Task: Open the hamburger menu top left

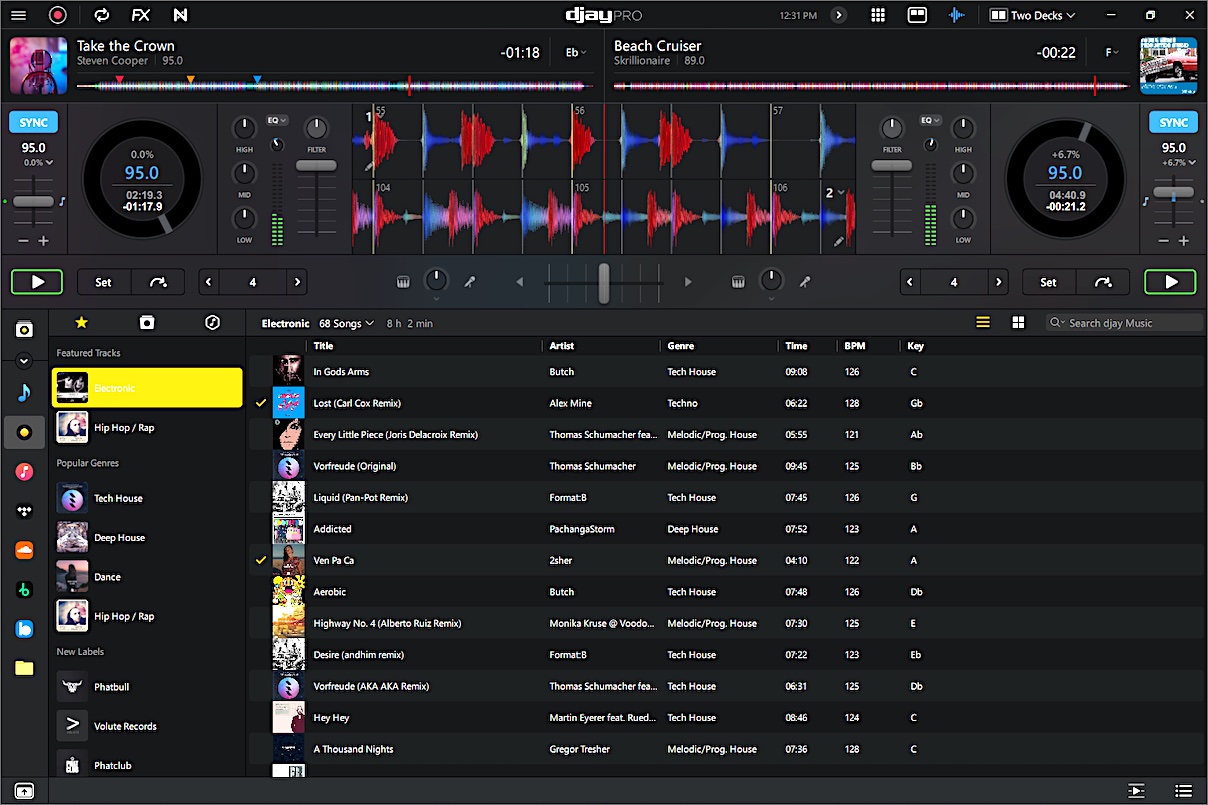Action: [x=18, y=15]
